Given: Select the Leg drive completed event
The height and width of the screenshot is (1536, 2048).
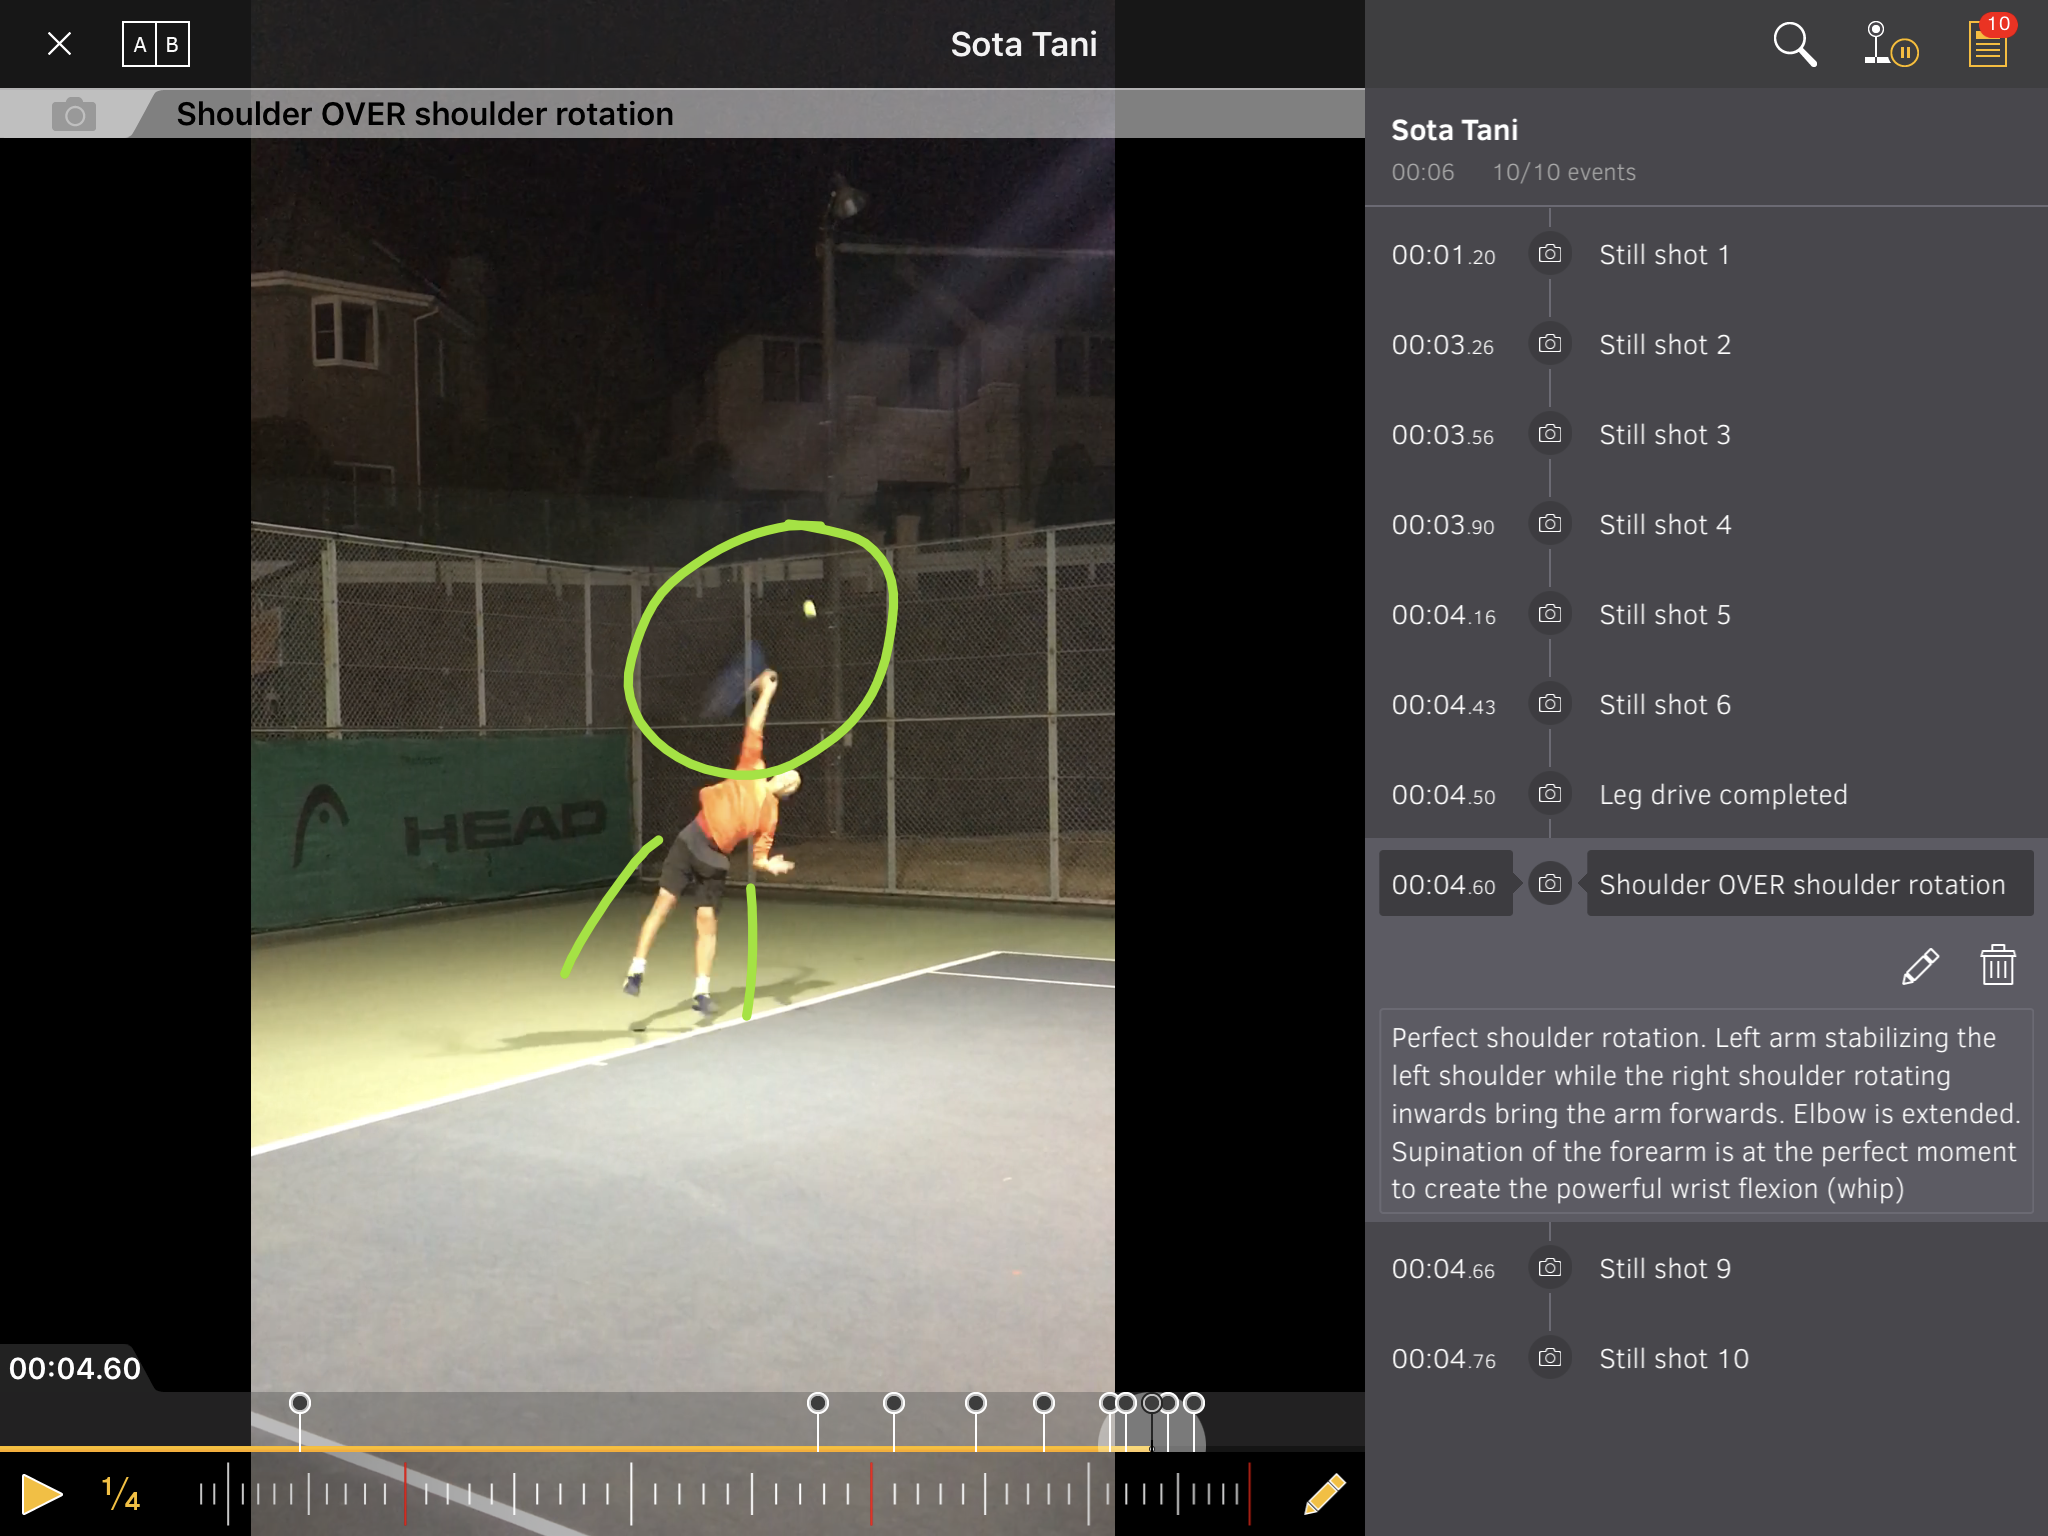Looking at the screenshot, I should pyautogui.click(x=1722, y=795).
